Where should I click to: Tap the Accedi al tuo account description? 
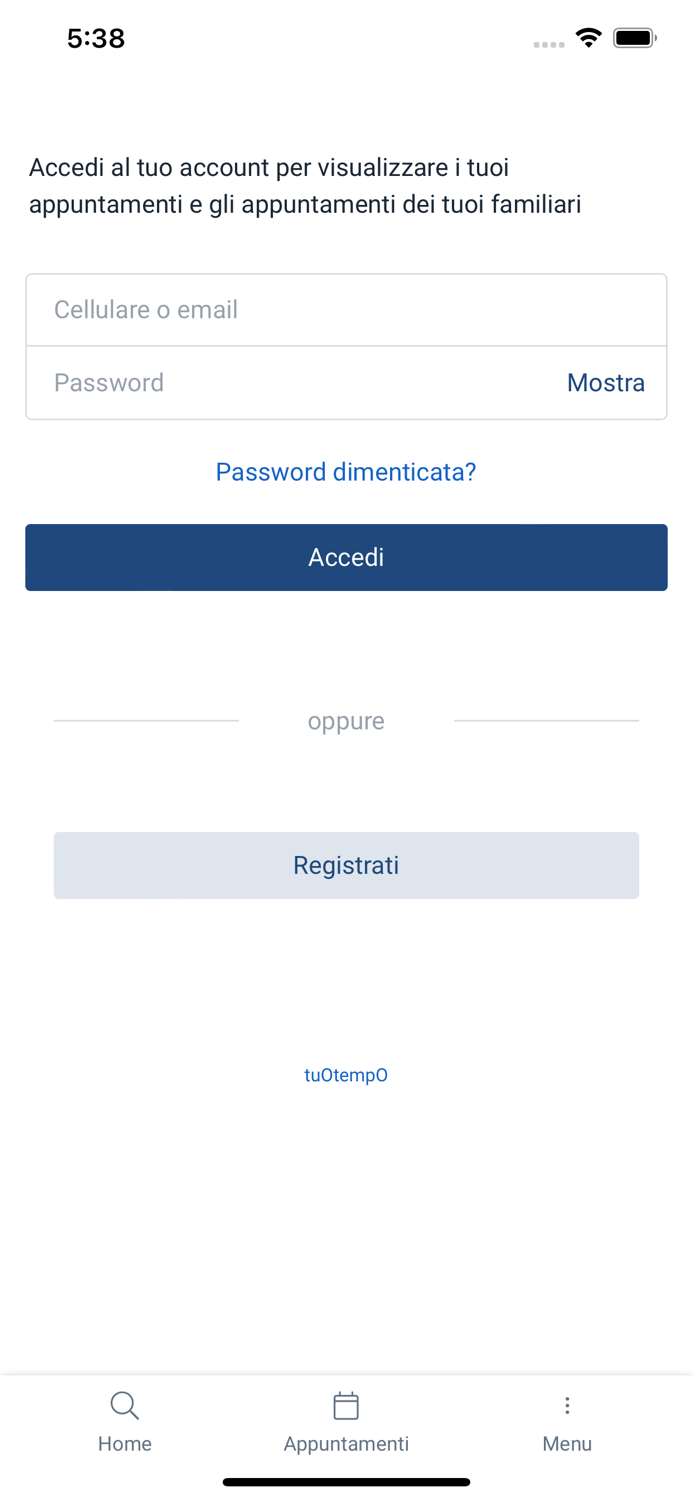tap(305, 186)
